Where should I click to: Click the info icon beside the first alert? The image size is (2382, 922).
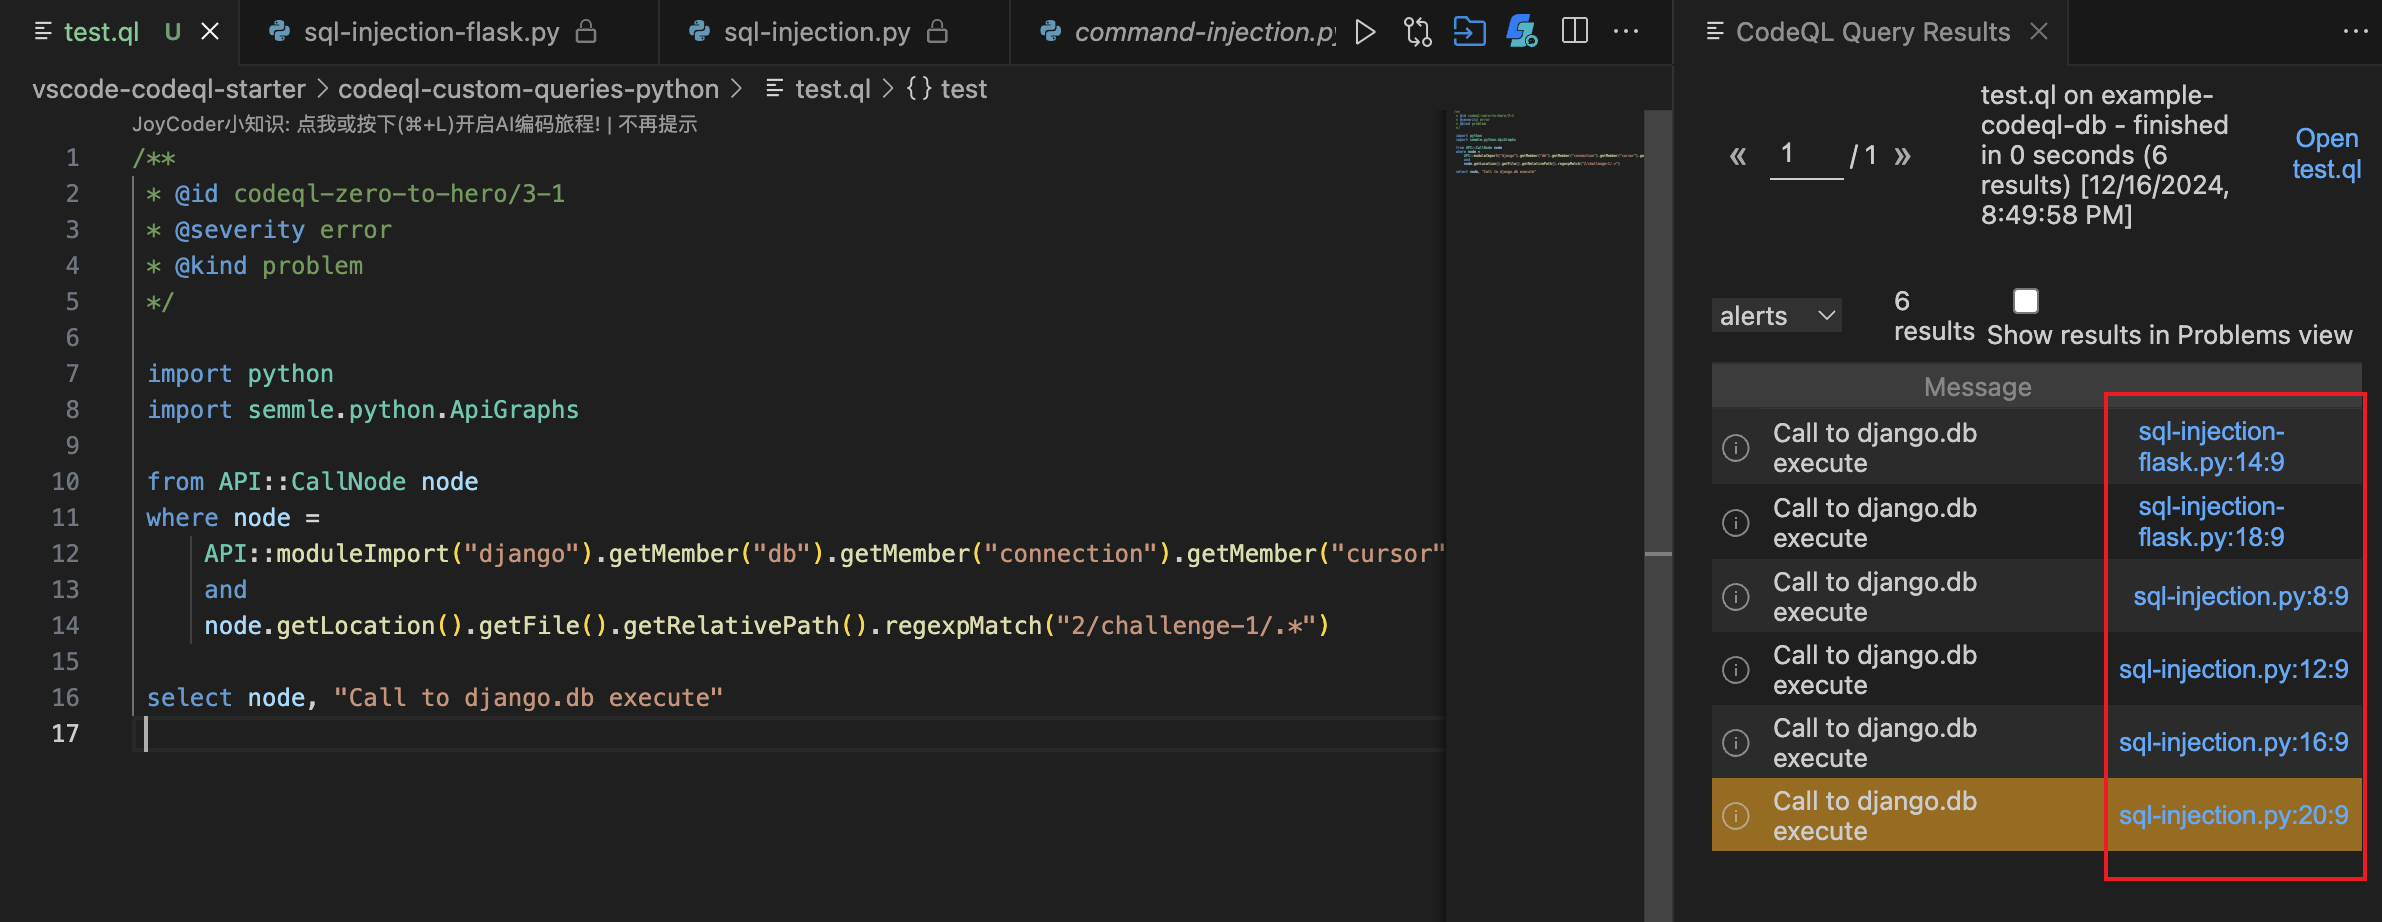[x=1736, y=447]
